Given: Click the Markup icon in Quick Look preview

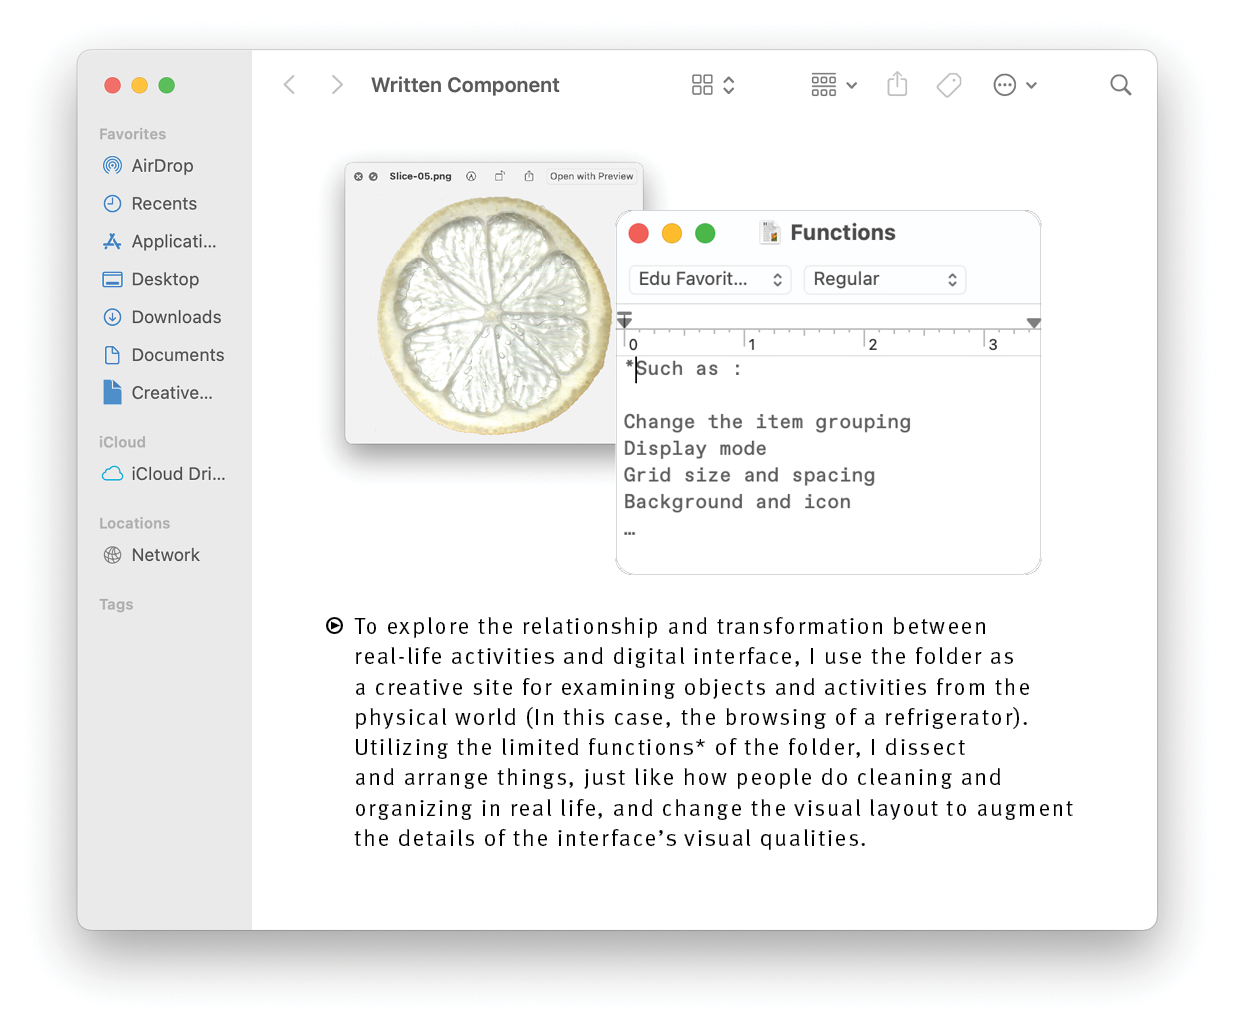Looking at the screenshot, I should point(471,176).
